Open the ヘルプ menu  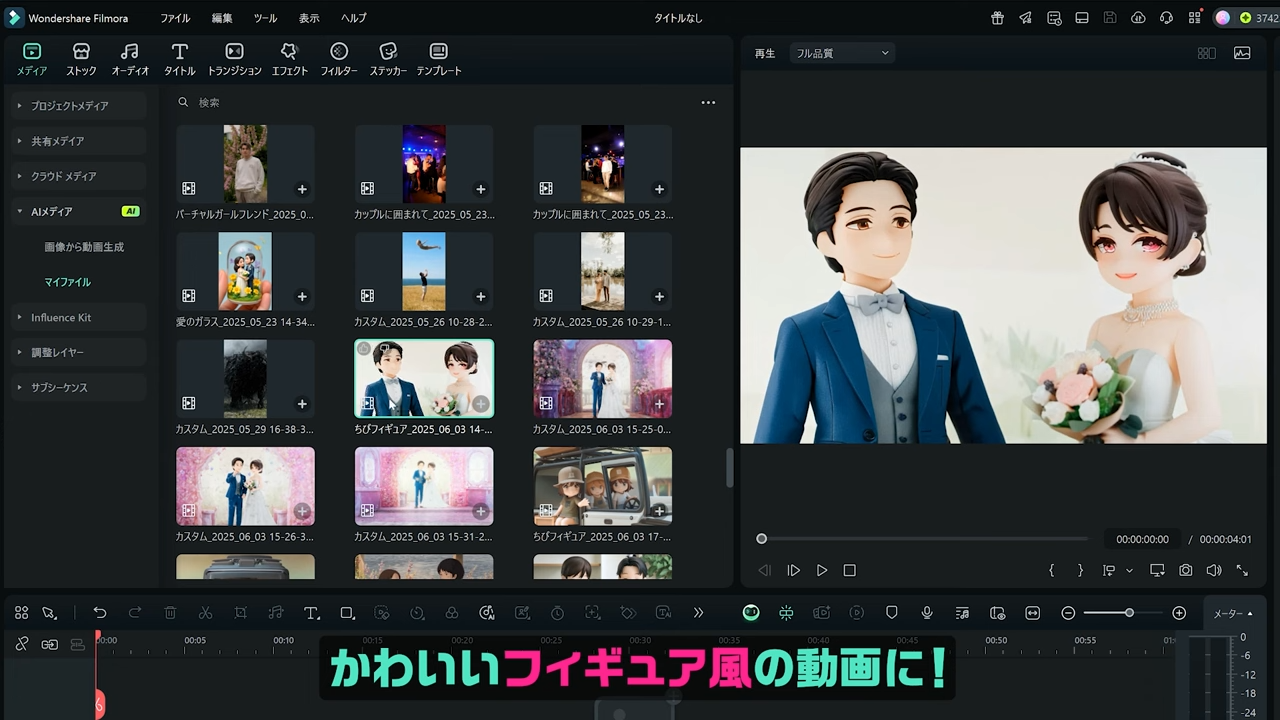[x=353, y=18]
